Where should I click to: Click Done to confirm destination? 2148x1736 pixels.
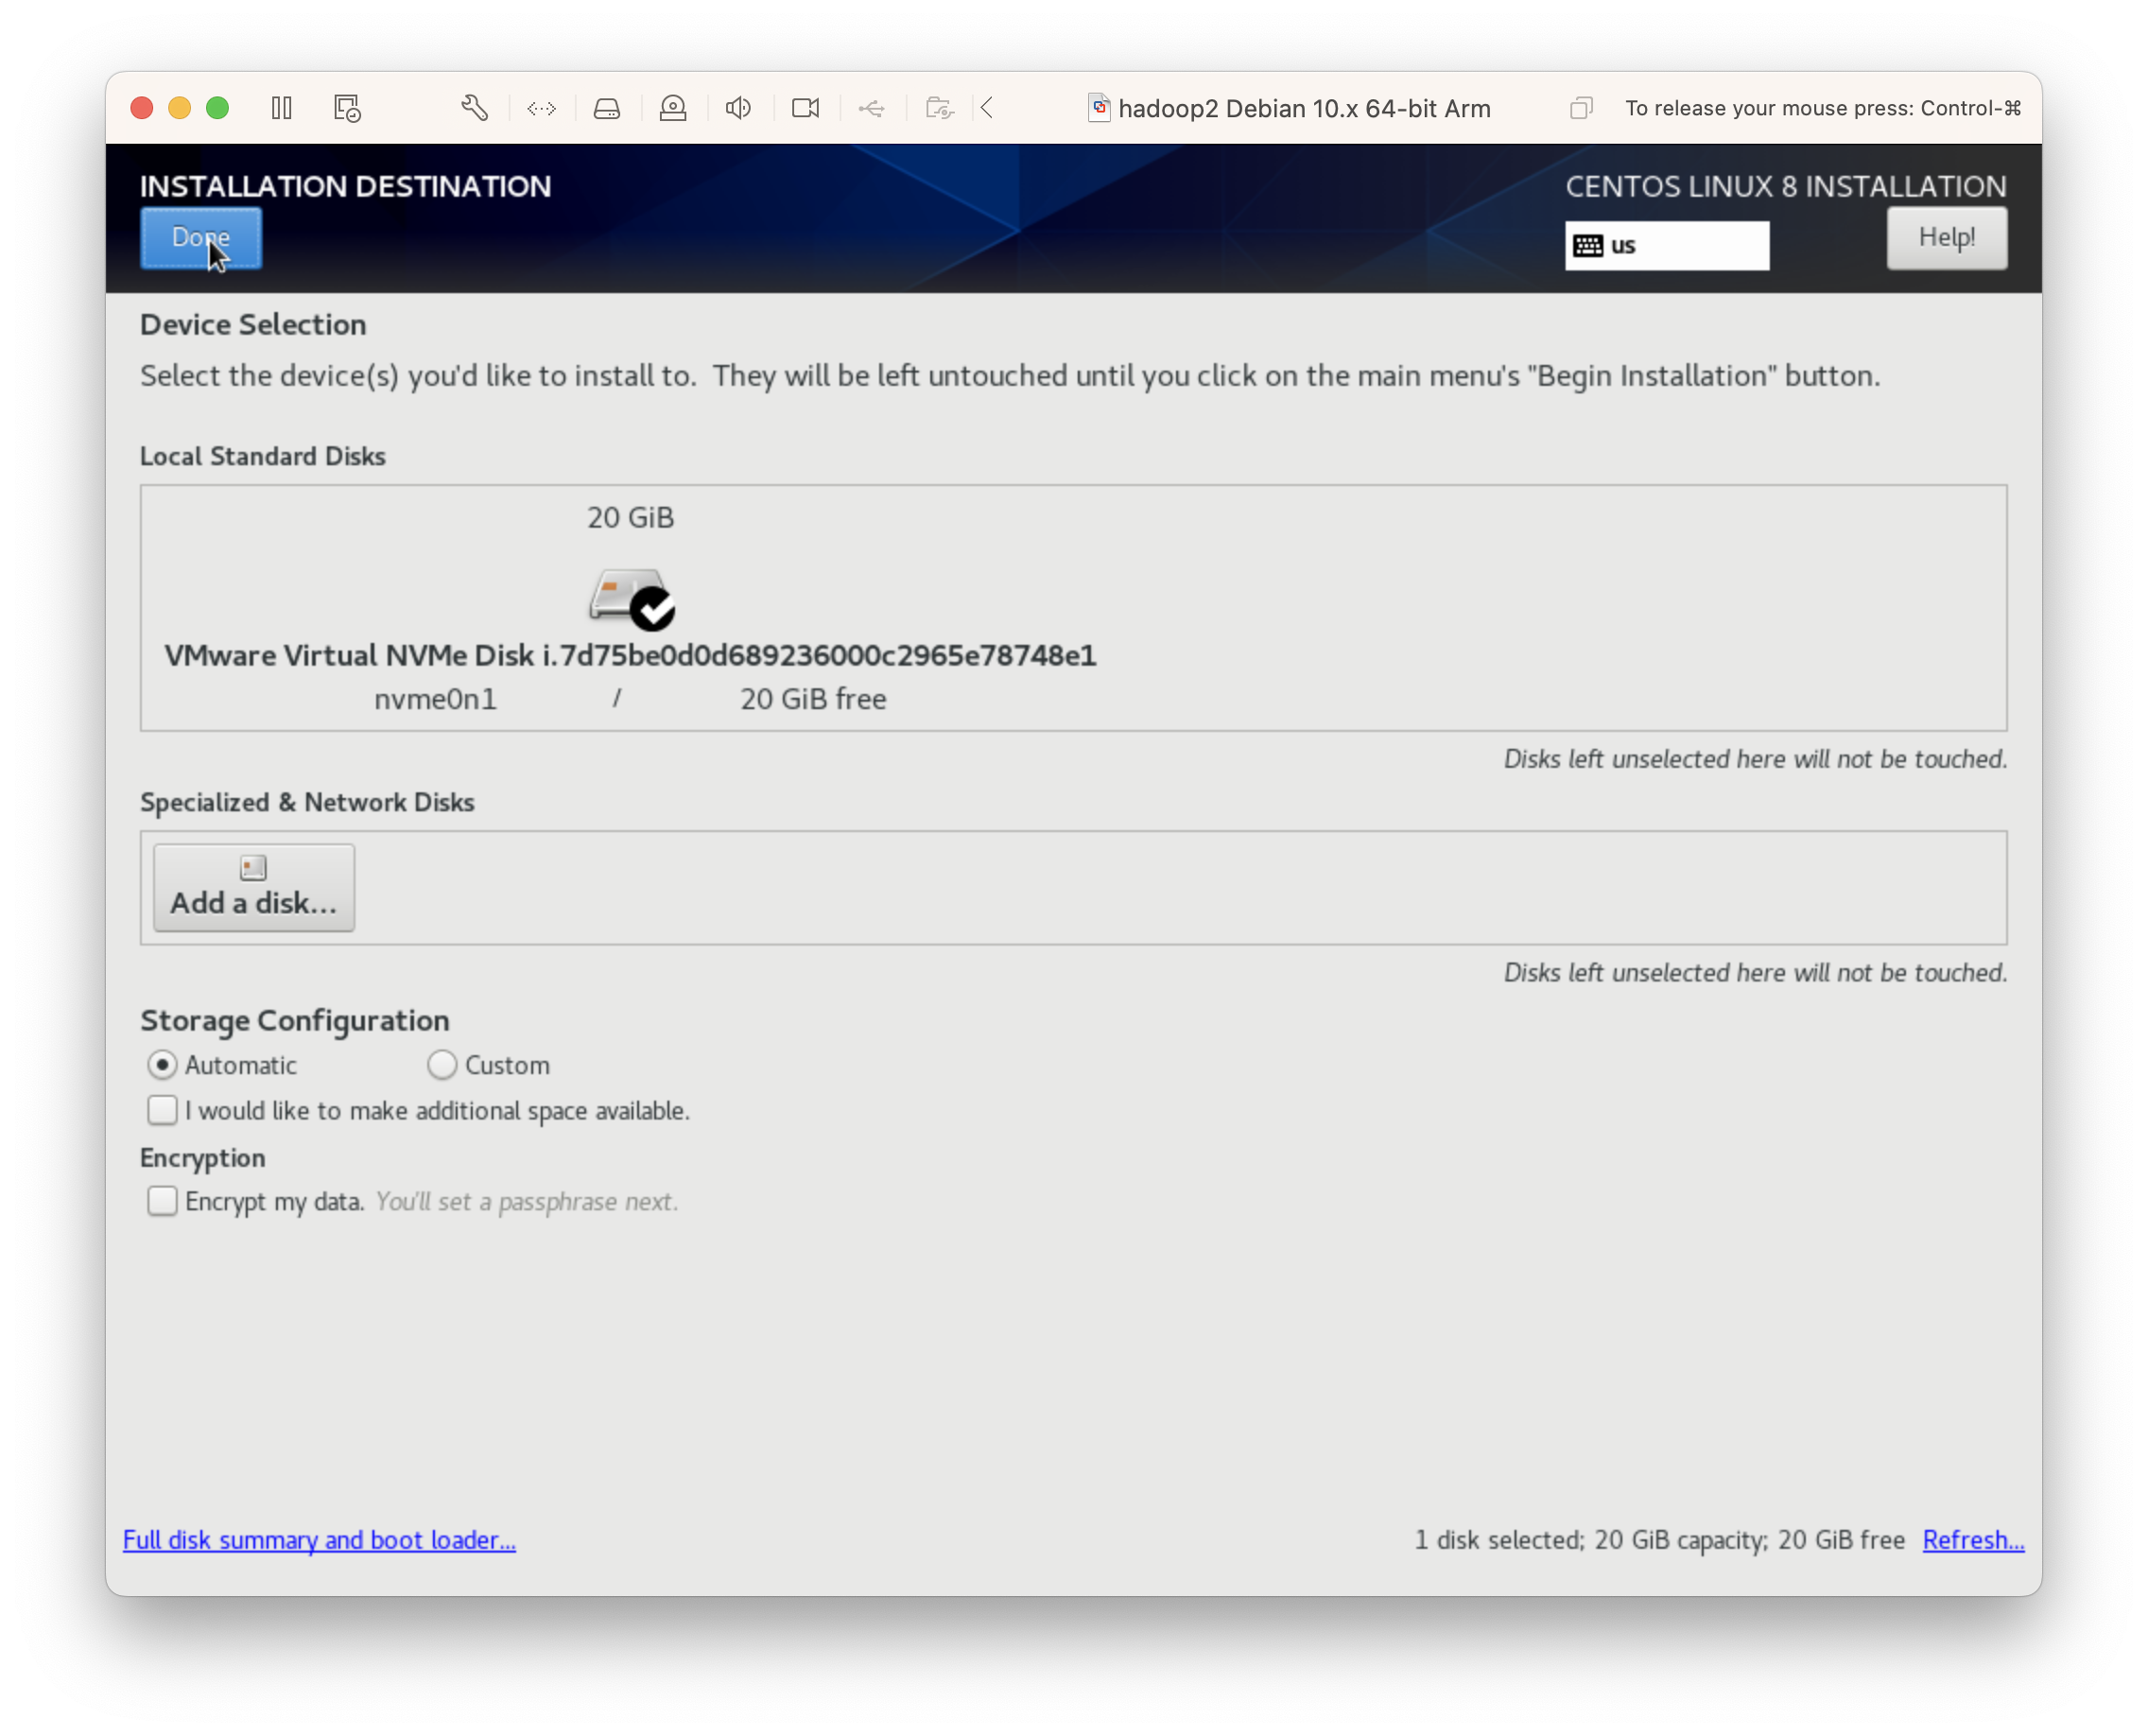tap(201, 238)
